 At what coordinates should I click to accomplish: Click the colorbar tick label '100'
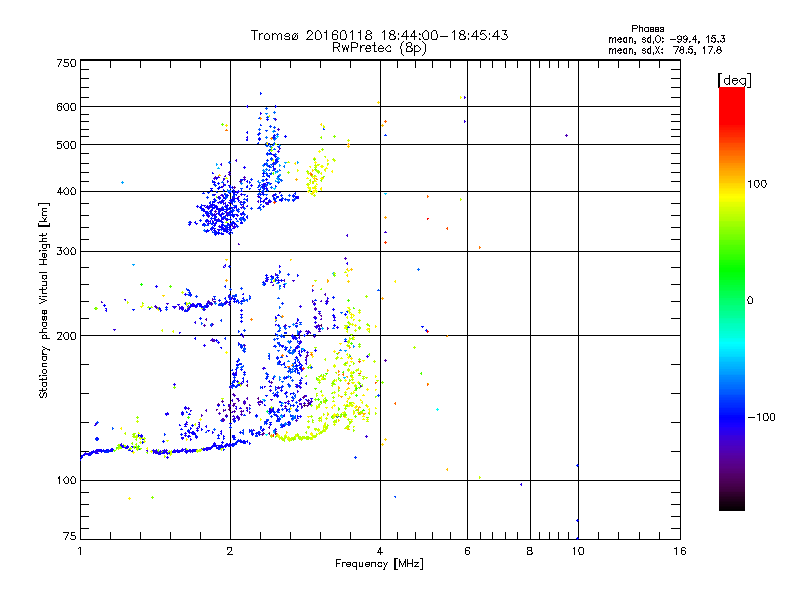757,184
